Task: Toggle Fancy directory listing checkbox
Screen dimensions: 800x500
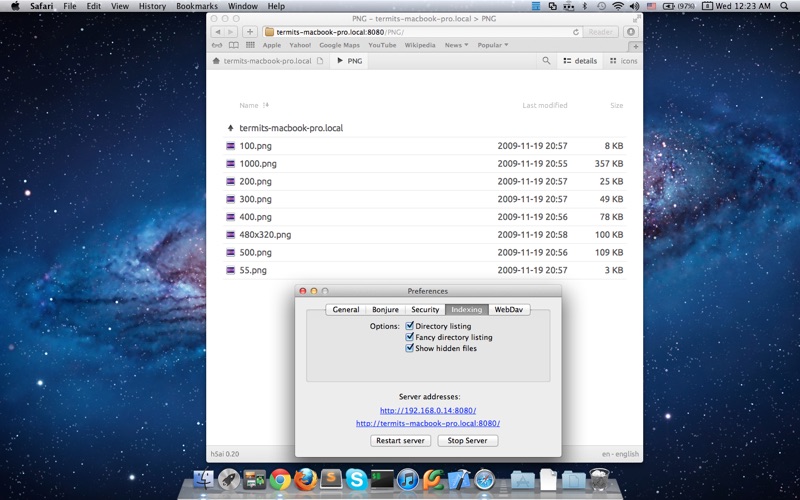Action: pyautogui.click(x=409, y=337)
